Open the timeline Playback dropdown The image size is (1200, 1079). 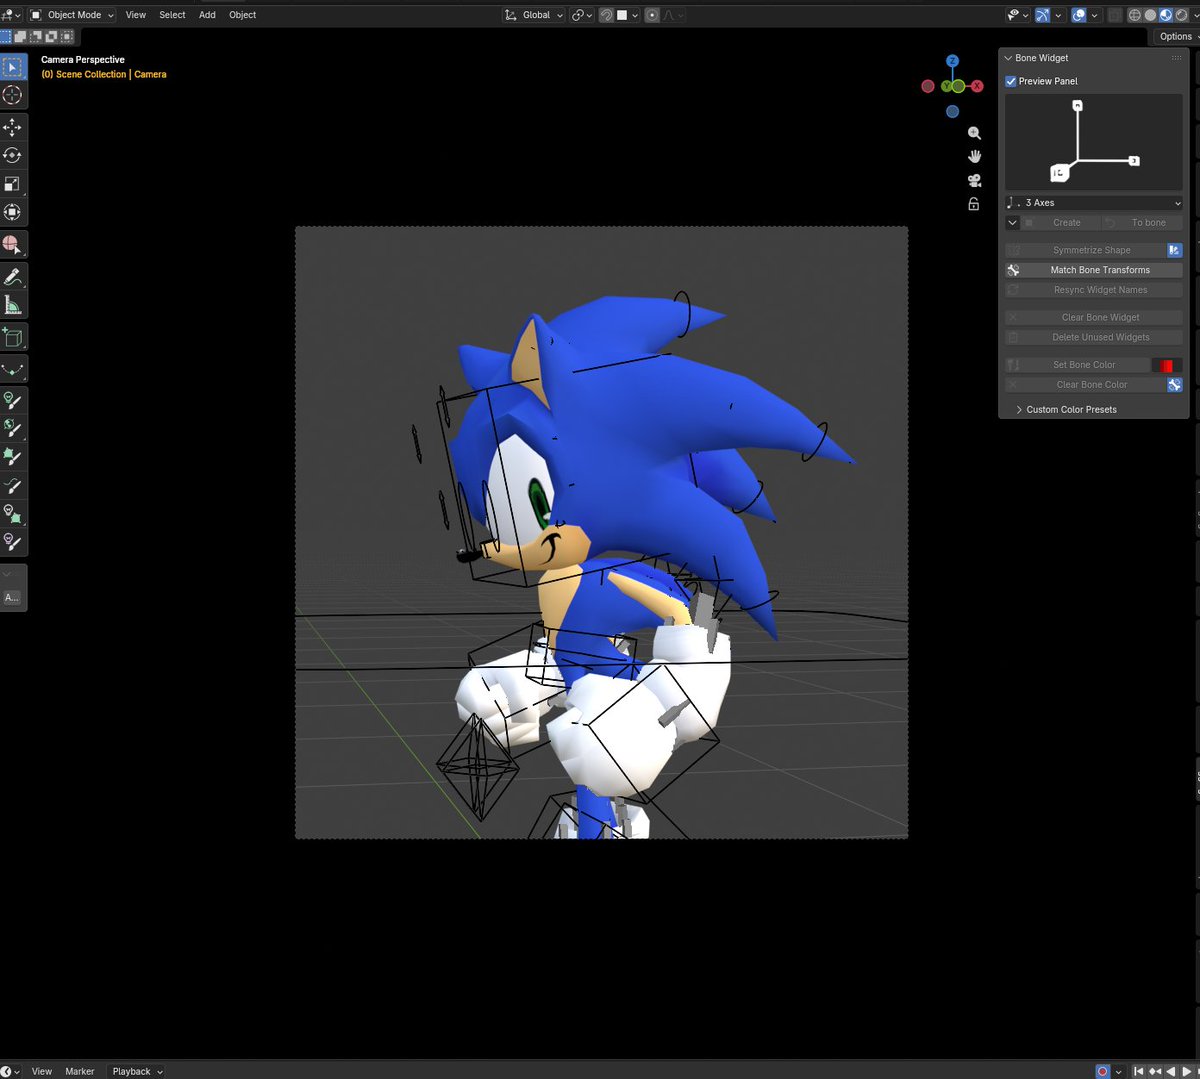(137, 1071)
